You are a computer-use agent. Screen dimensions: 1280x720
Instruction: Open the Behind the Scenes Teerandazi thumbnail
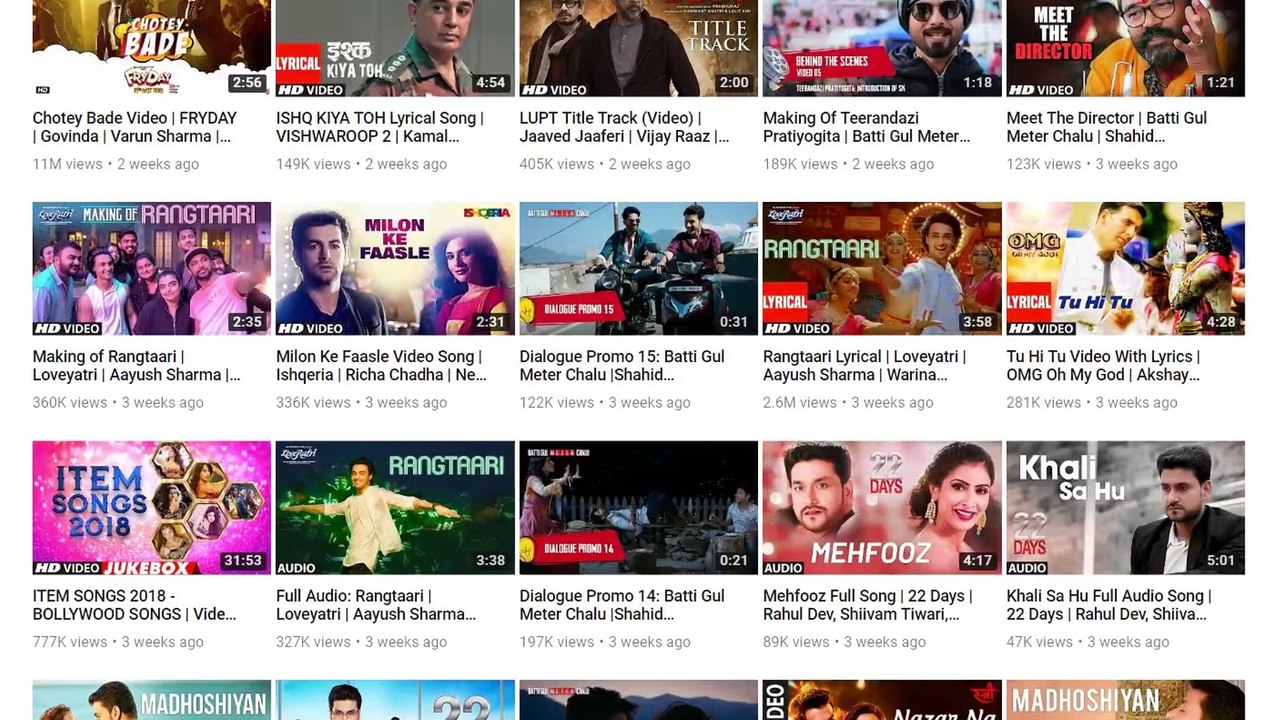pyautogui.click(x=882, y=48)
